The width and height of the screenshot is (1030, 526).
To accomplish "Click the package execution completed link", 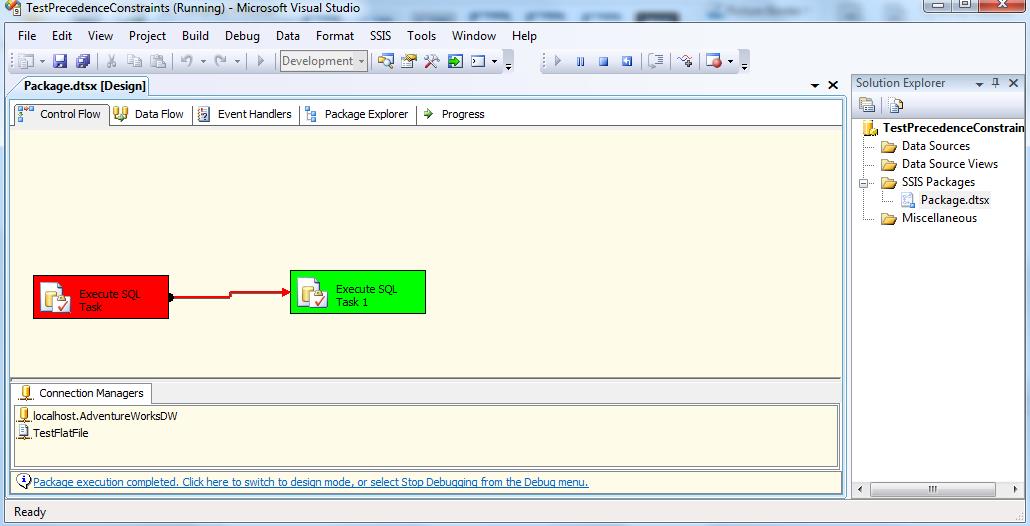I will pos(310,482).
